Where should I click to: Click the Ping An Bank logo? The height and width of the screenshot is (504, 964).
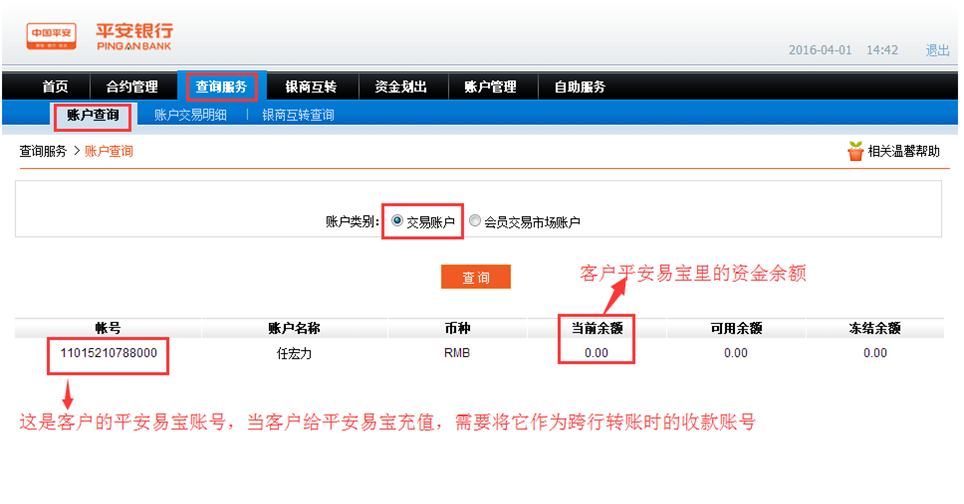pos(134,36)
